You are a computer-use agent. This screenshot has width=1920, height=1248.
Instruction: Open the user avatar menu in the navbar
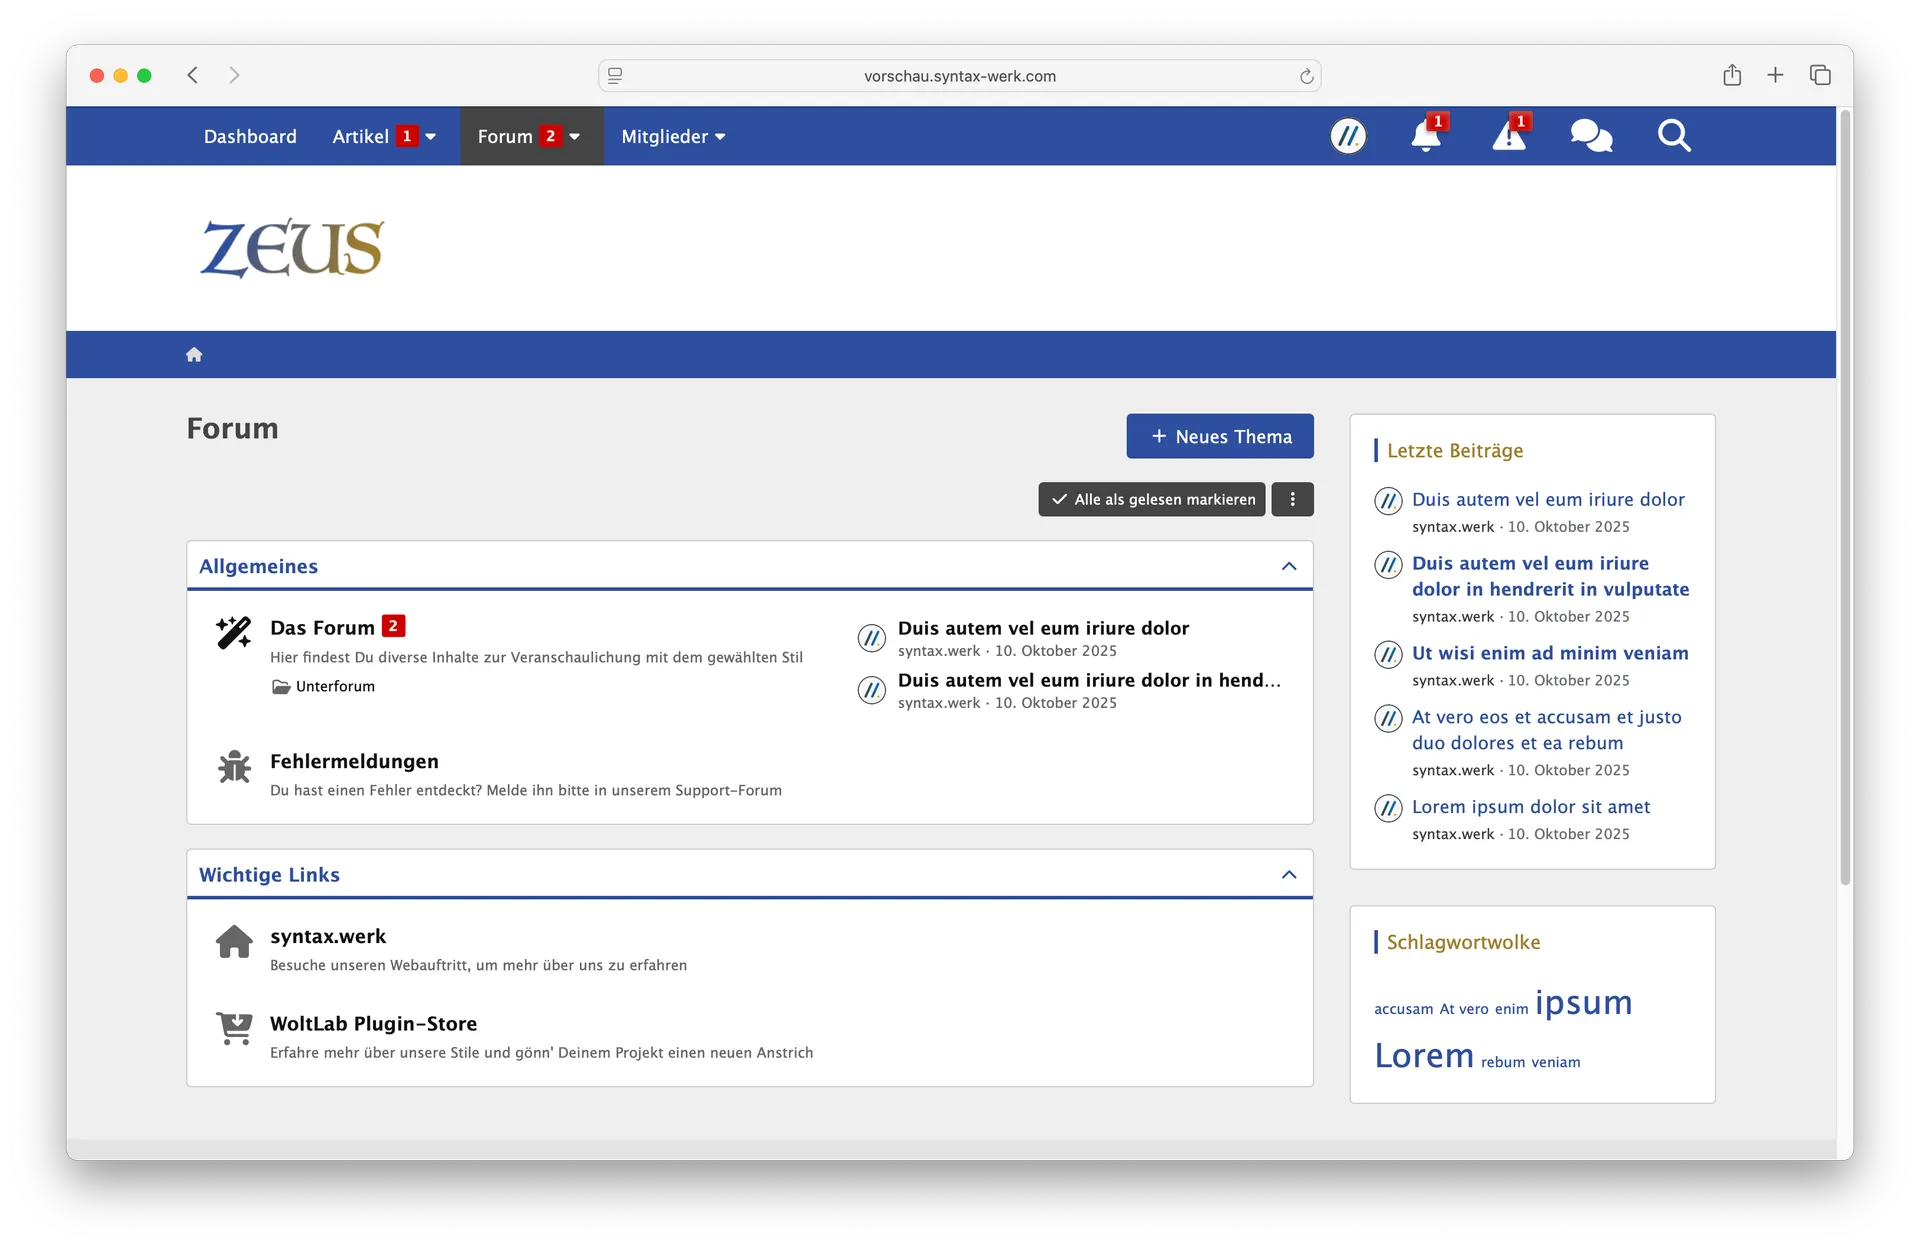(1348, 136)
